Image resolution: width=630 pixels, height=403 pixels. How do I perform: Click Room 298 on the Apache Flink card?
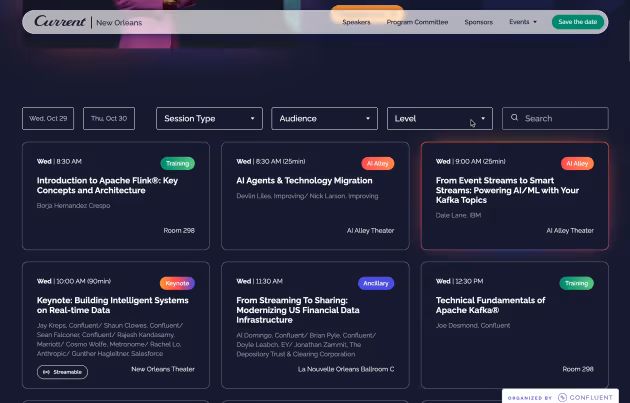(x=179, y=231)
